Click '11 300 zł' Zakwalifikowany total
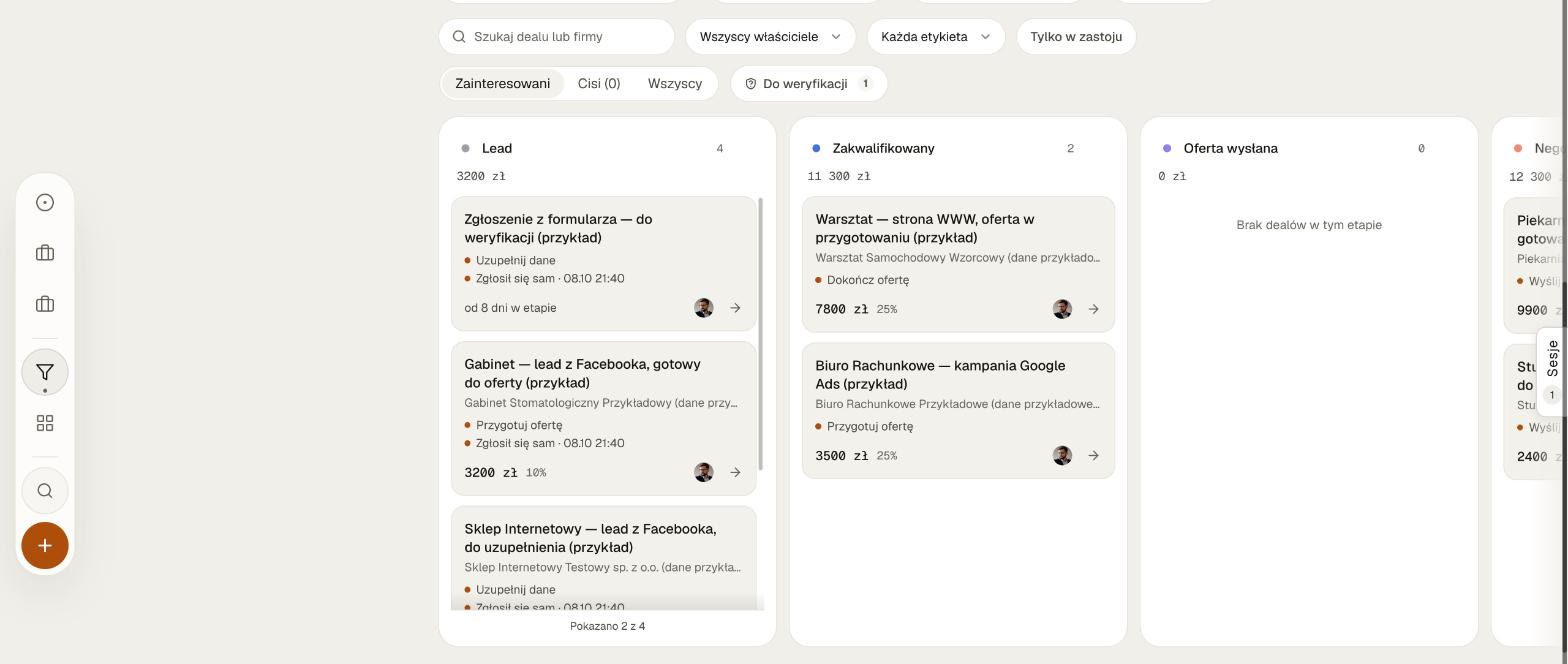 pos(839,176)
